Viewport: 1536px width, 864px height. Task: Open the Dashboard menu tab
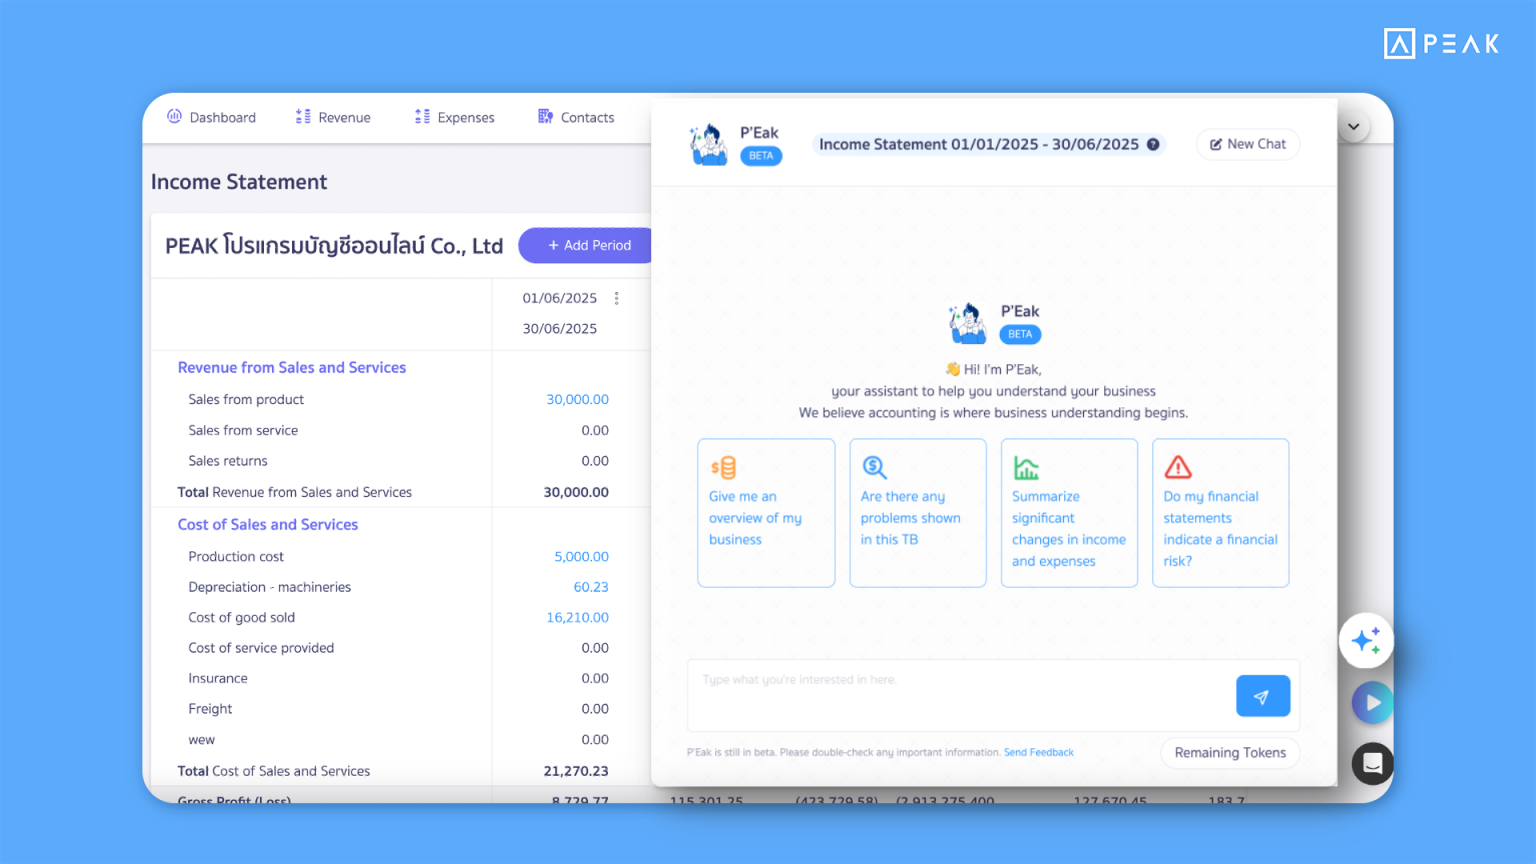tap(211, 117)
